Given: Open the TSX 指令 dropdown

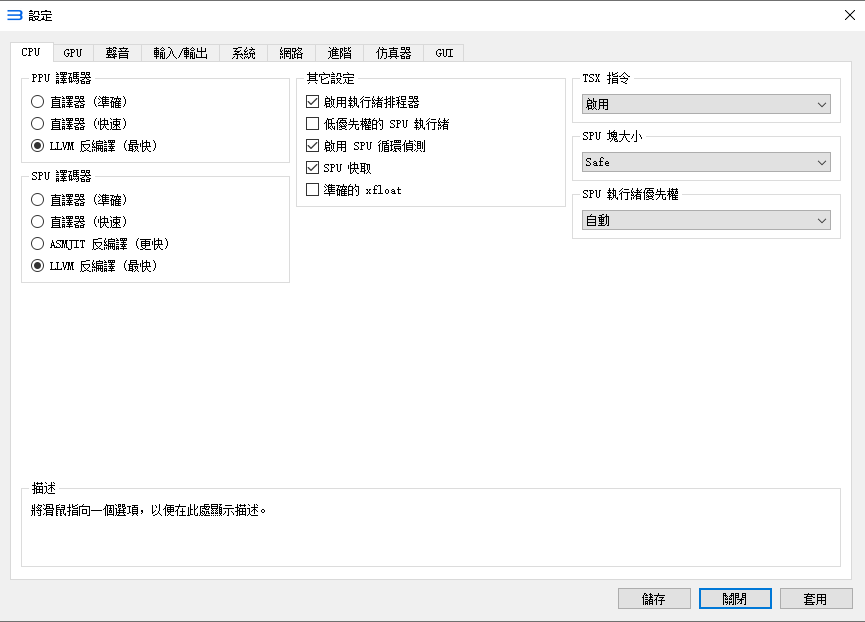Looking at the screenshot, I should point(706,103).
